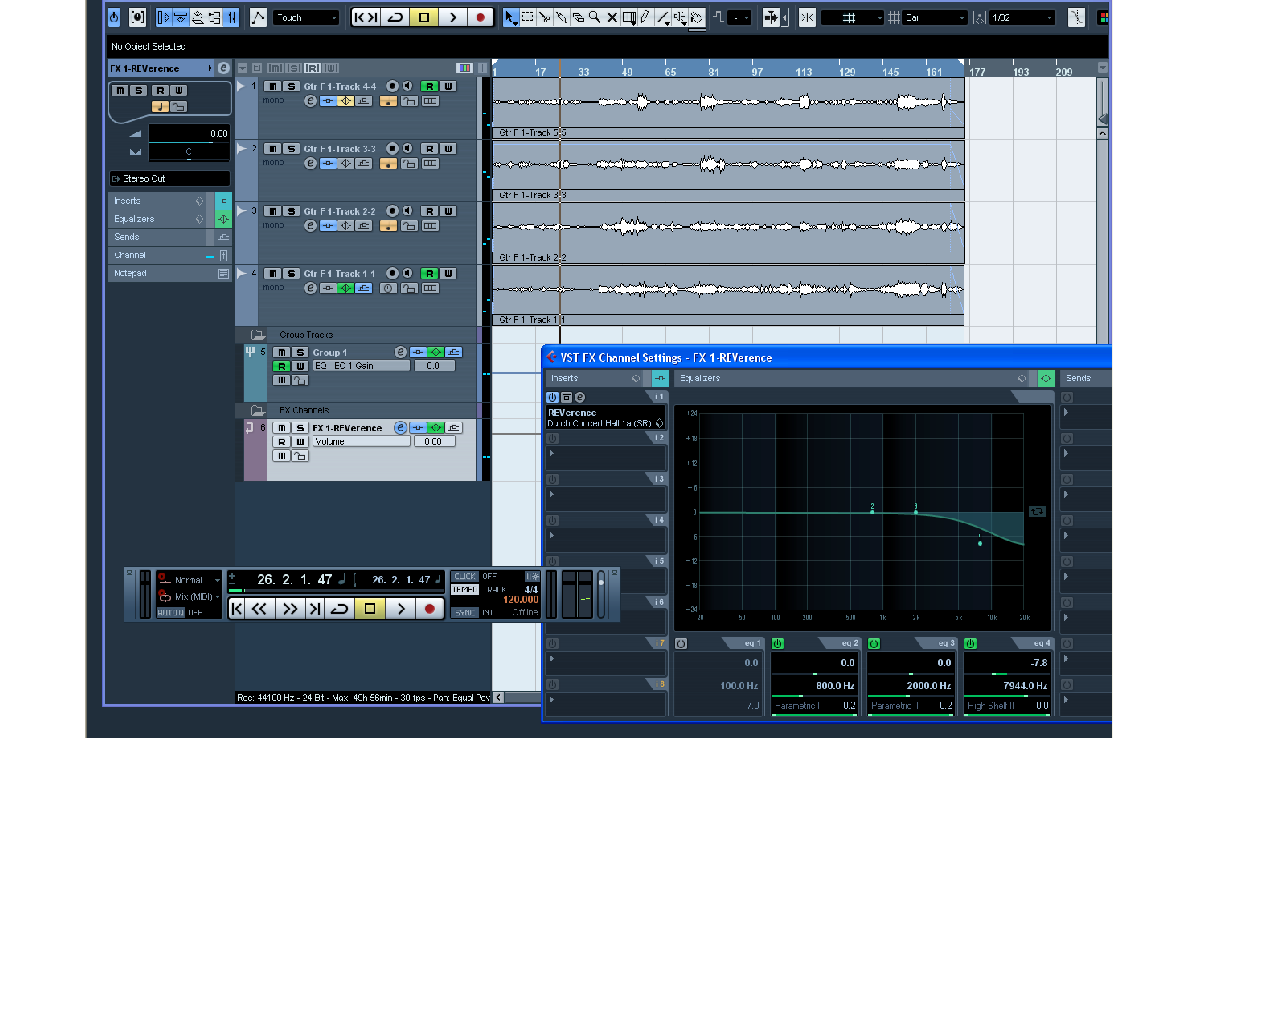This screenshot has width=1280, height=1024.
Task: Click the 7944.0 Hz frequency value of EQ 4
Action: [x=1025, y=685]
